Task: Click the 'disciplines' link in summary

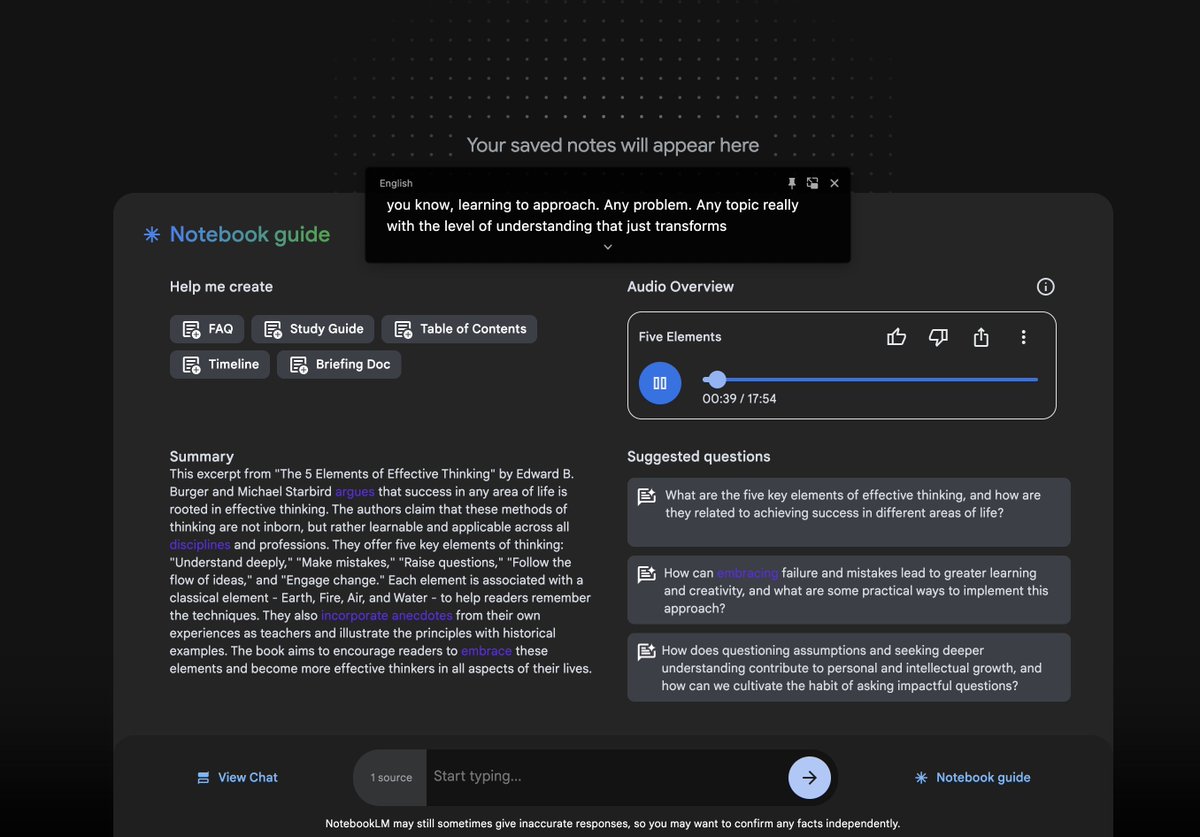Action: [x=200, y=545]
